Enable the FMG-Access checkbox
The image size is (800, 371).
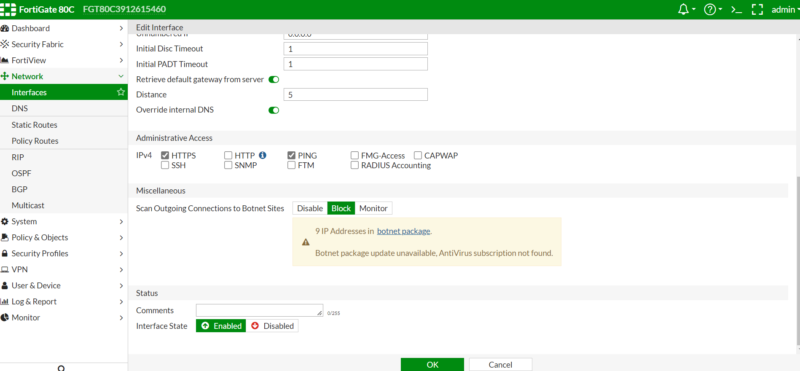coord(355,155)
